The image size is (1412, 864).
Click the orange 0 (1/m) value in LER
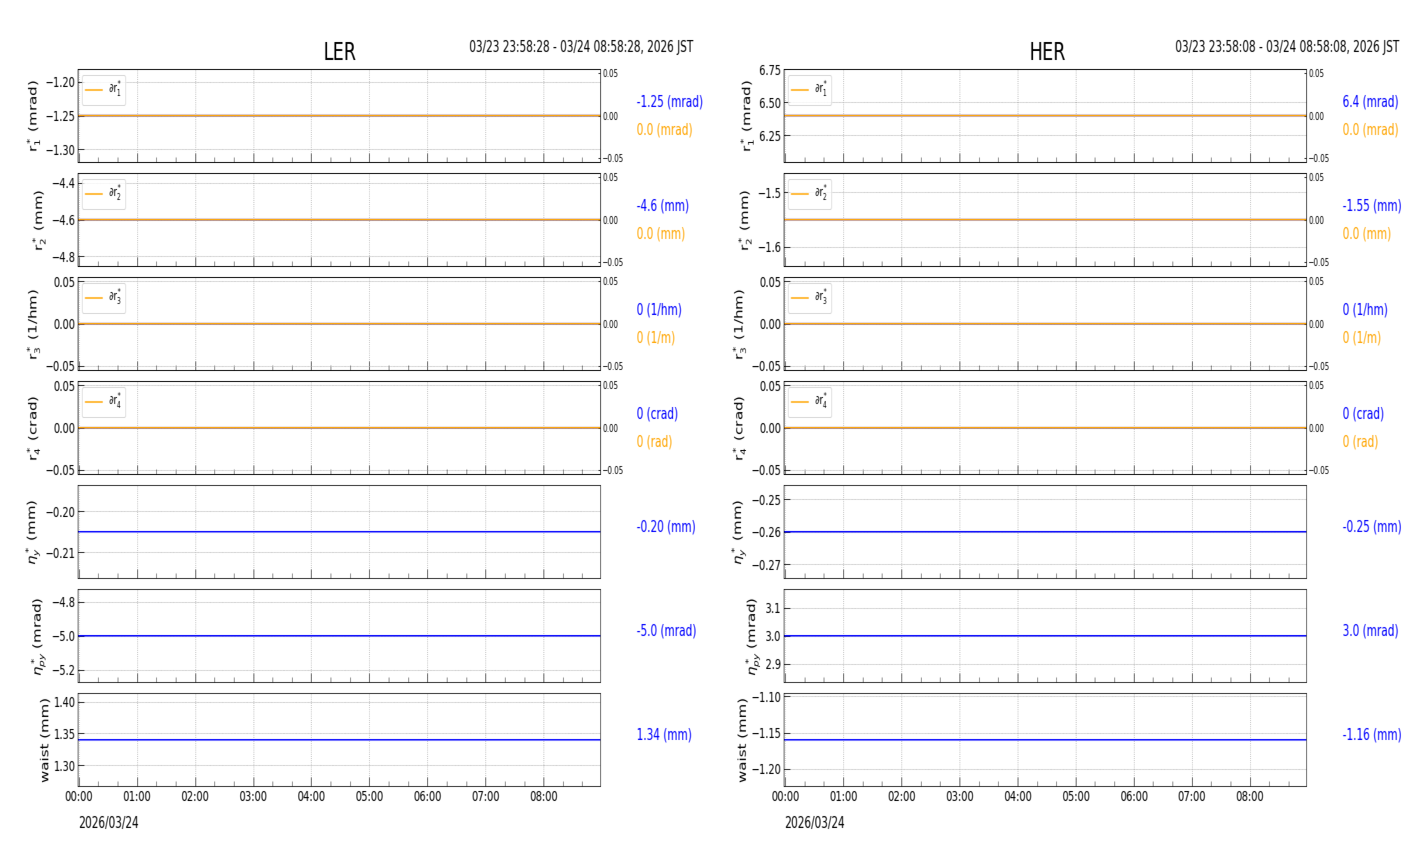pos(655,338)
